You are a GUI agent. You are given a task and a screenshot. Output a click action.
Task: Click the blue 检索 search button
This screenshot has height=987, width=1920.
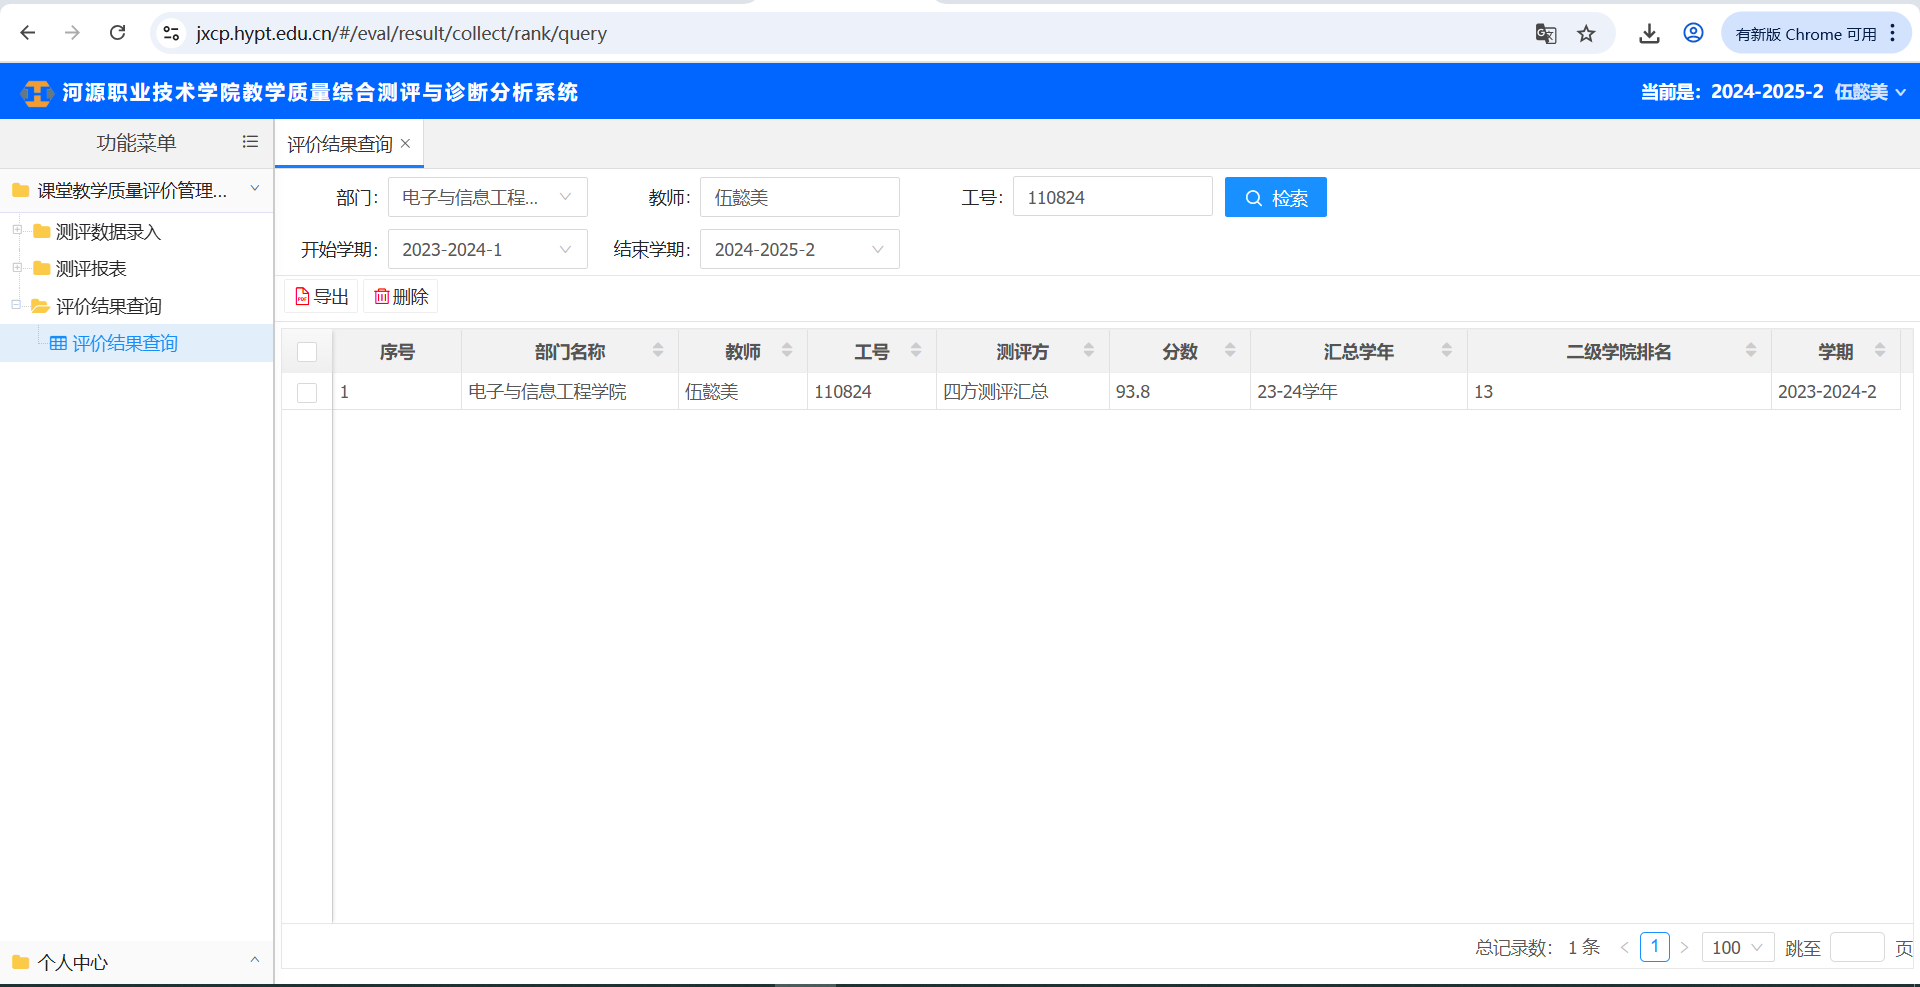coord(1275,198)
